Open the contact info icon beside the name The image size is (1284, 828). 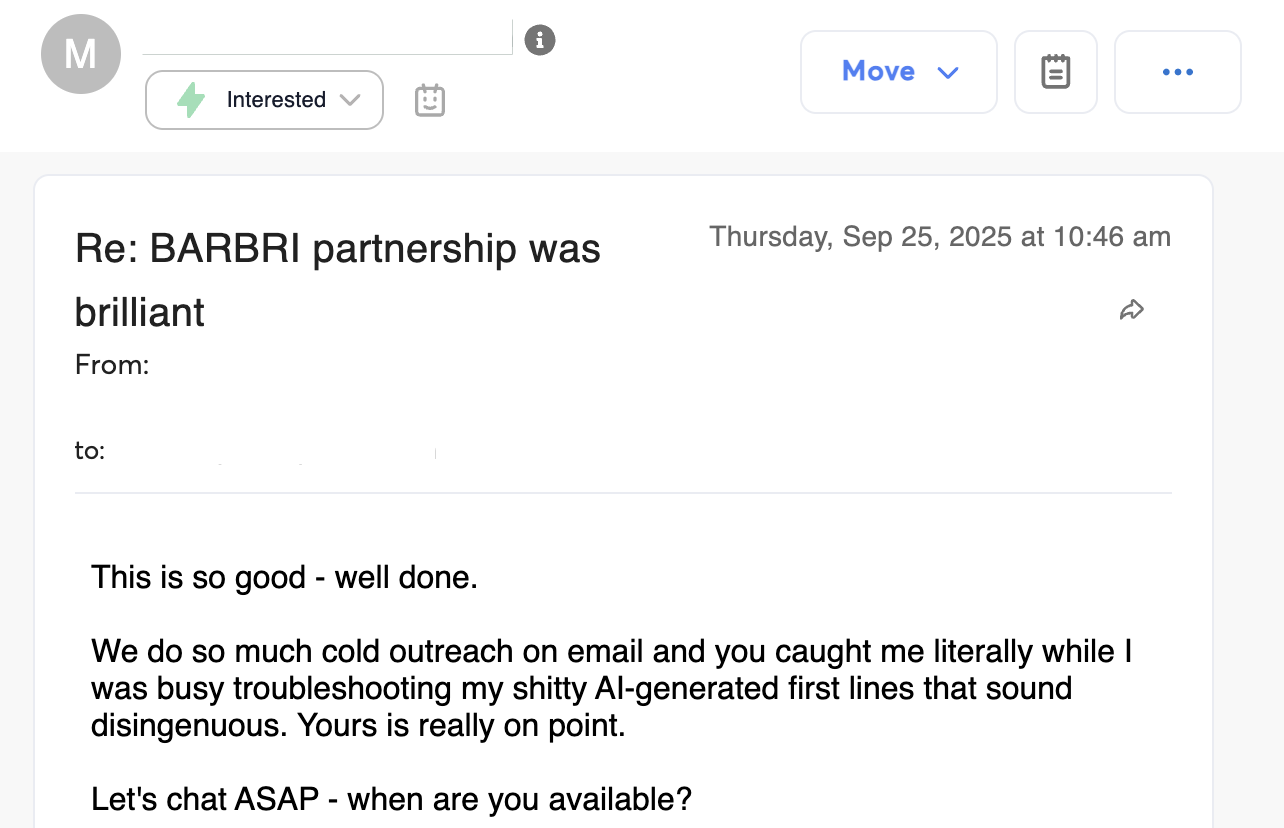coord(539,40)
